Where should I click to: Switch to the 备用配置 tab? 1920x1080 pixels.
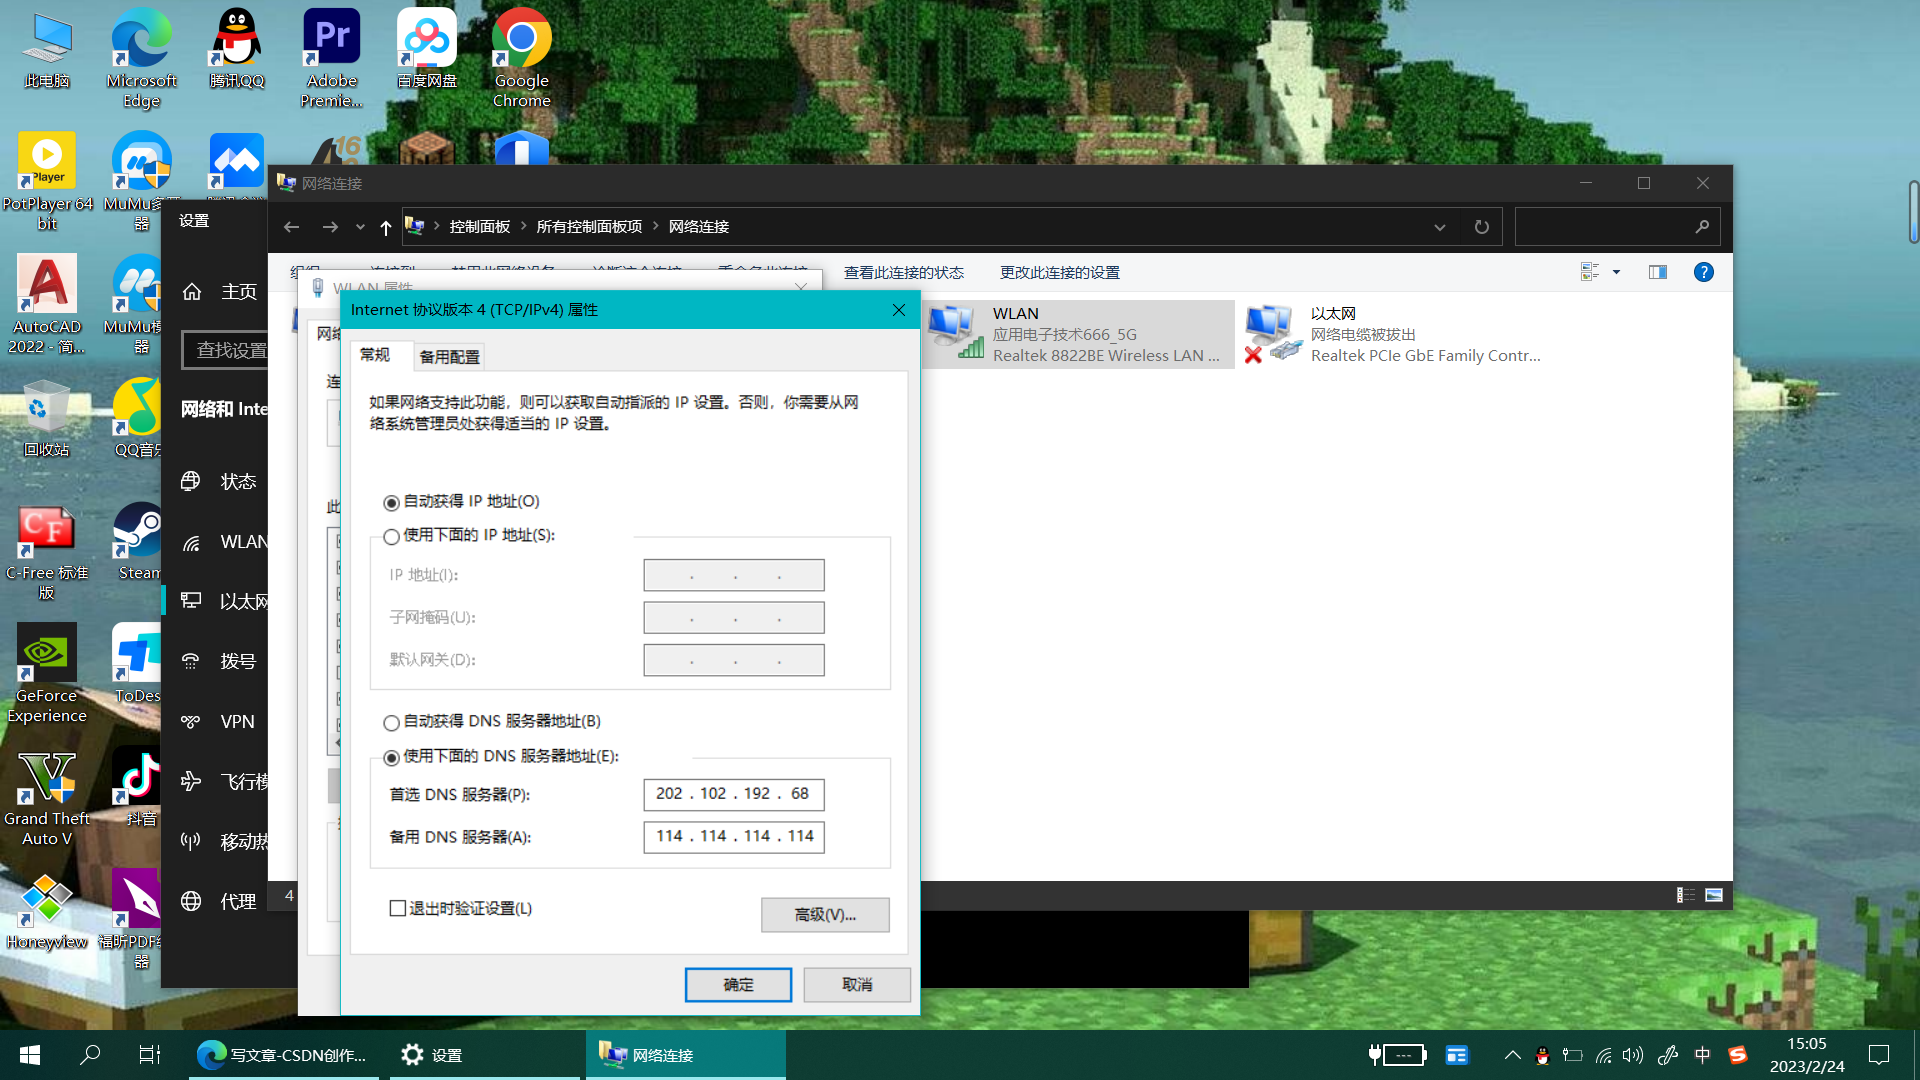pos(449,357)
